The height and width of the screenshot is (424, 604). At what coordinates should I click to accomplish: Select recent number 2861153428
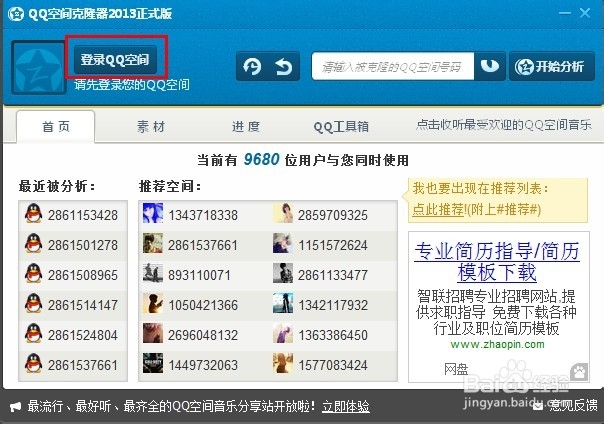pyautogui.click(x=83, y=215)
